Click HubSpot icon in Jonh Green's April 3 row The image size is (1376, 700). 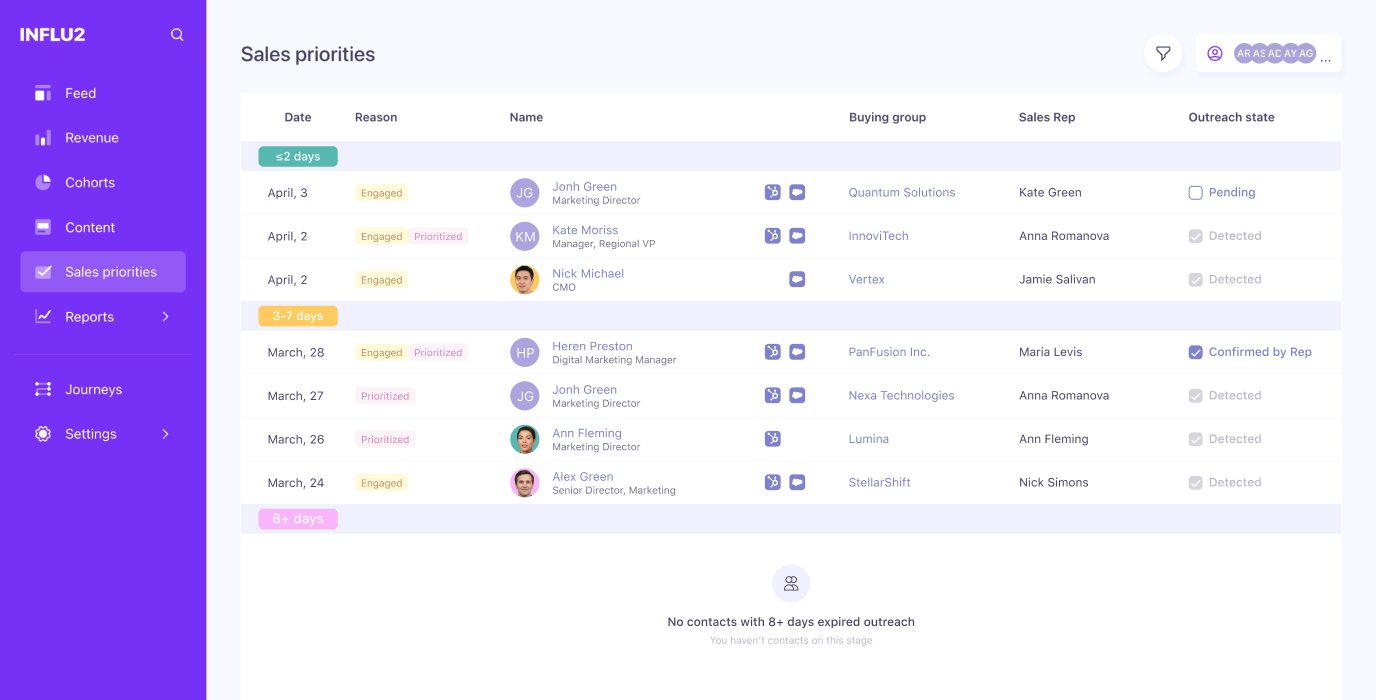coord(772,193)
